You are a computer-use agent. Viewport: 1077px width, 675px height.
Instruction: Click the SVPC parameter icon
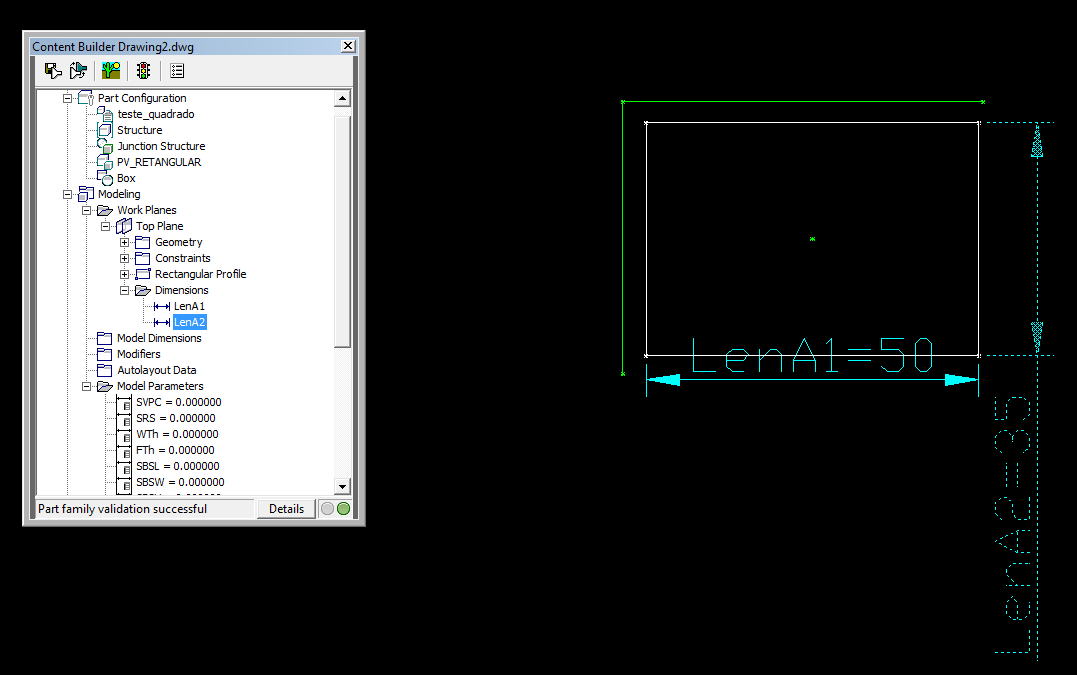click(124, 402)
